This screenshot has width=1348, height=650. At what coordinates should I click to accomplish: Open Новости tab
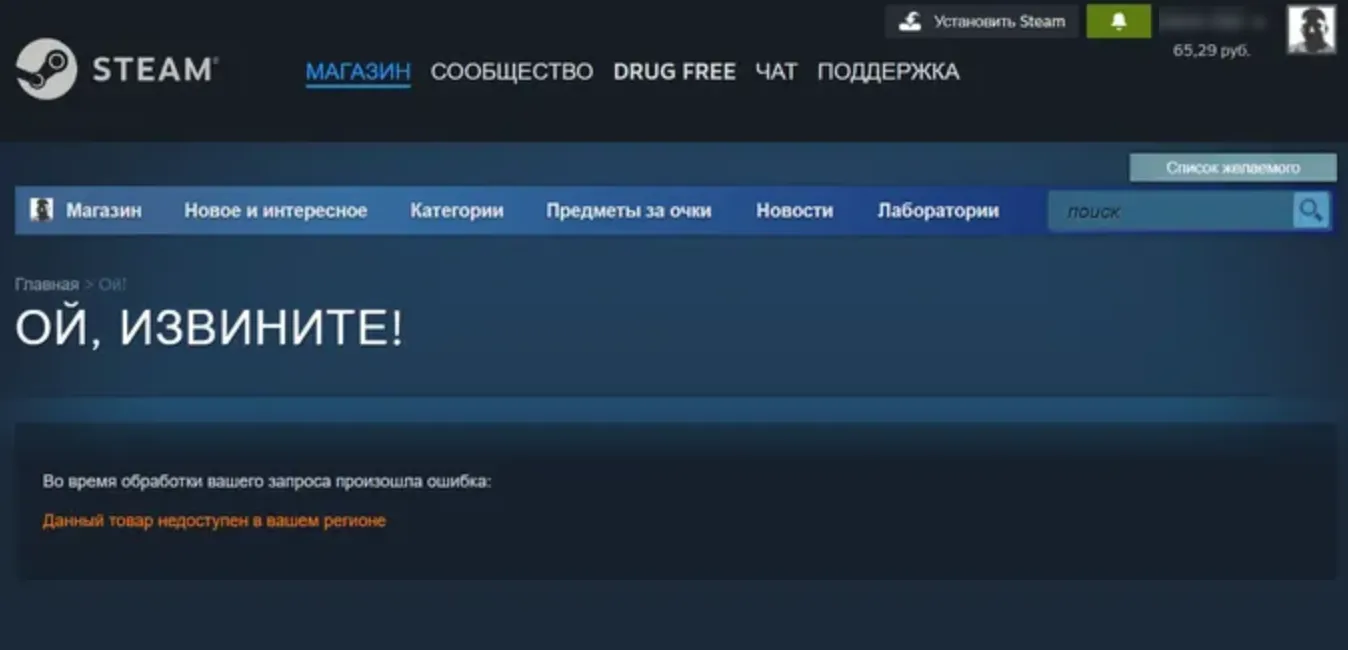pos(795,211)
